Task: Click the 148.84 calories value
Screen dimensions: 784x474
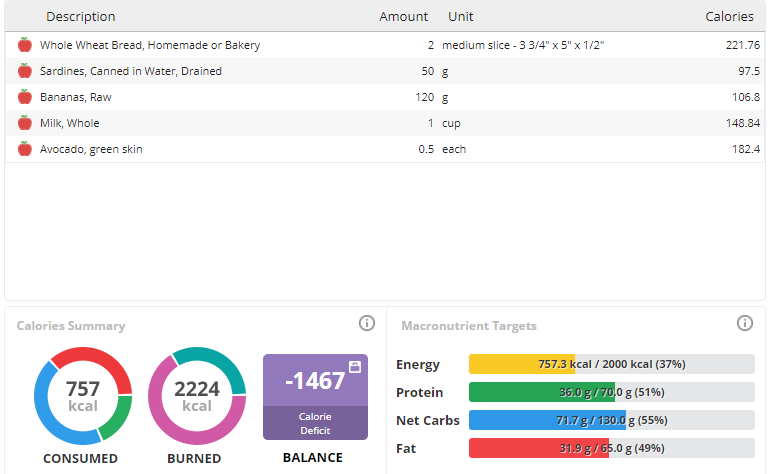Action: tap(742, 123)
